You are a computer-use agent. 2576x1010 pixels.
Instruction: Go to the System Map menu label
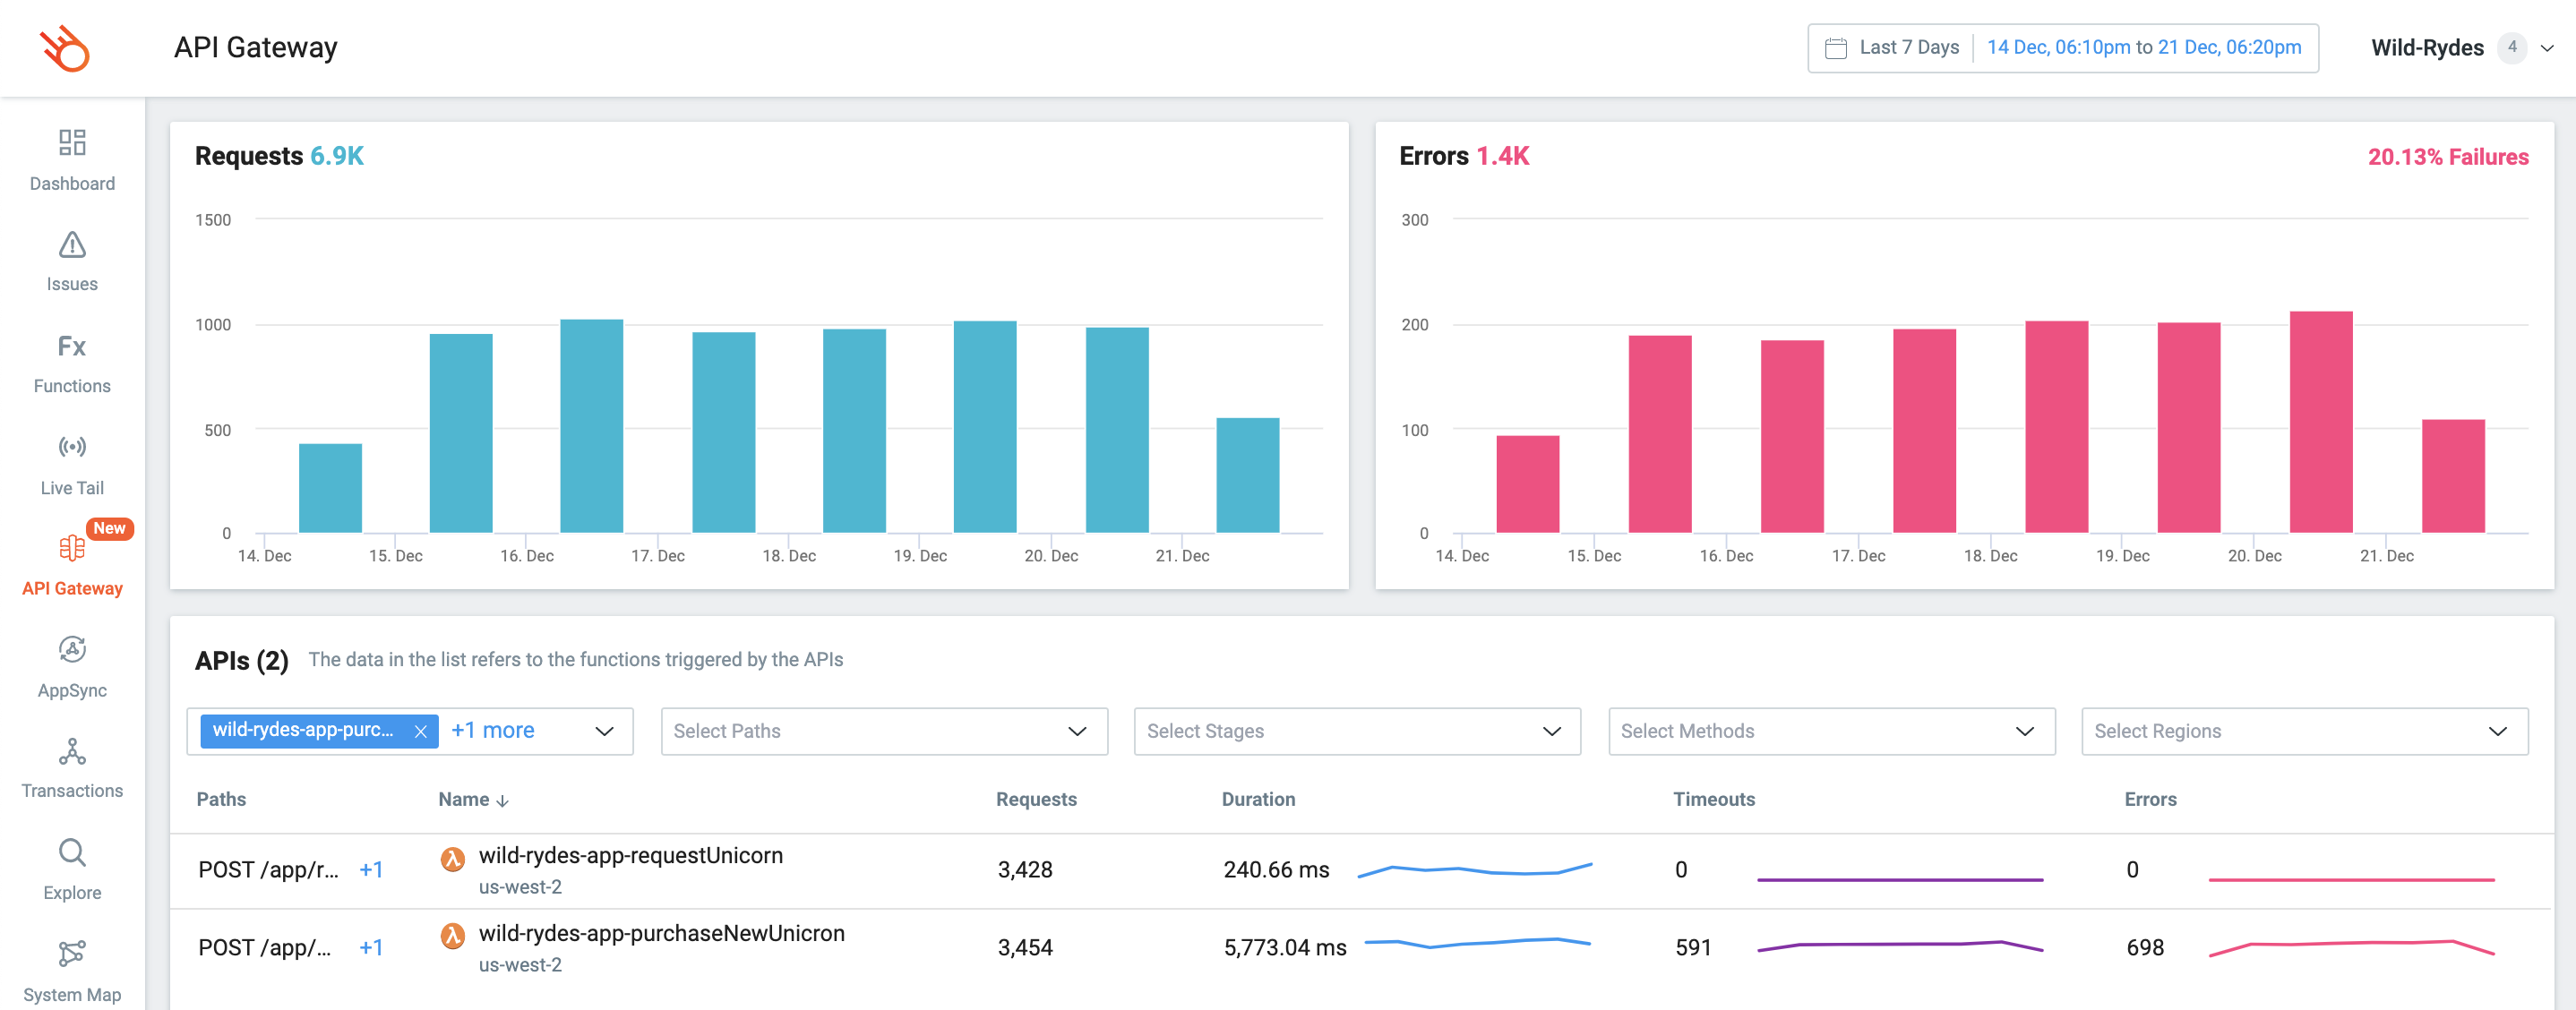tap(72, 995)
